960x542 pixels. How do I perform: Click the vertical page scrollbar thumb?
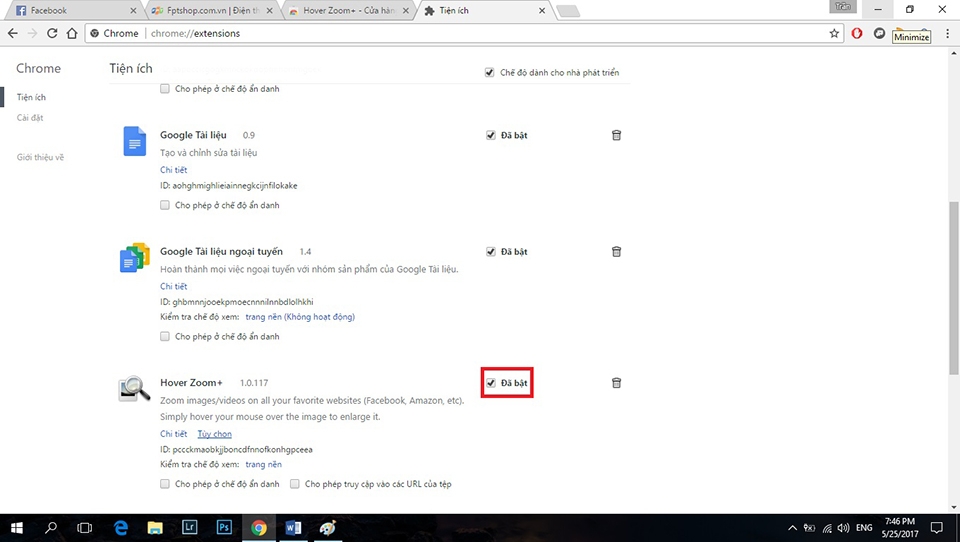click(x=954, y=288)
